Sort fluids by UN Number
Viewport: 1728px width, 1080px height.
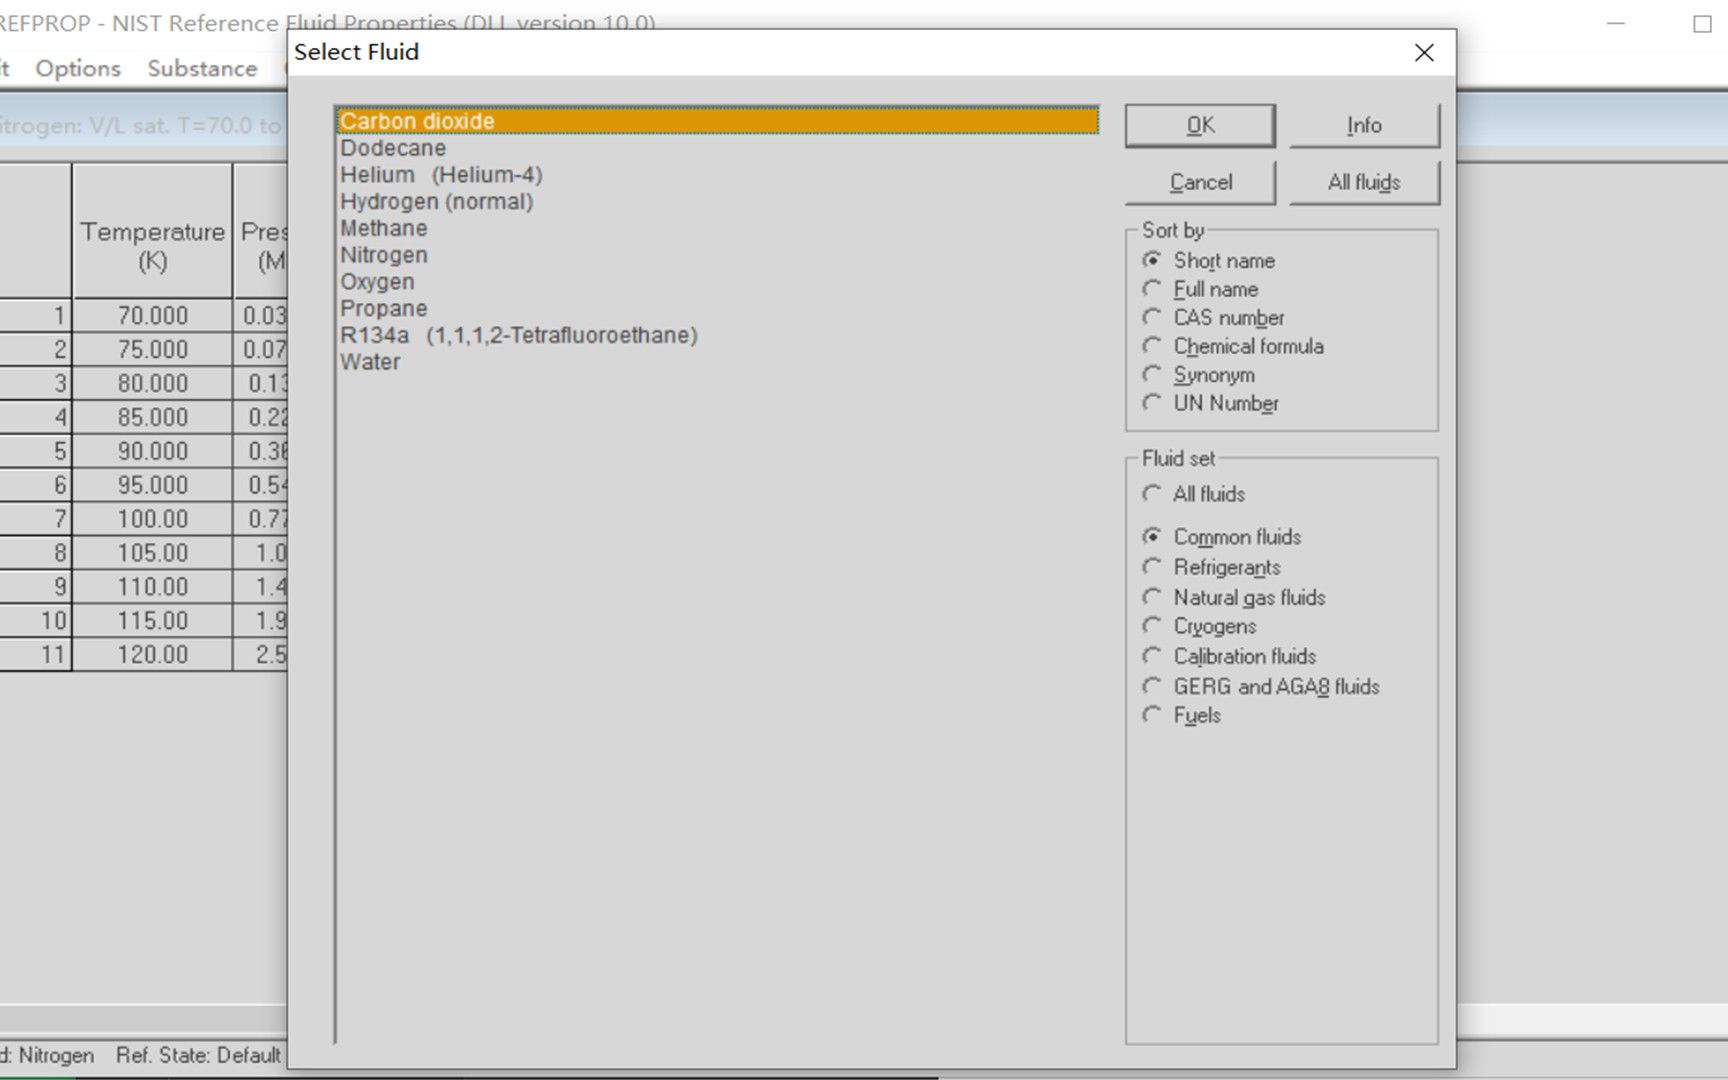point(1210,404)
